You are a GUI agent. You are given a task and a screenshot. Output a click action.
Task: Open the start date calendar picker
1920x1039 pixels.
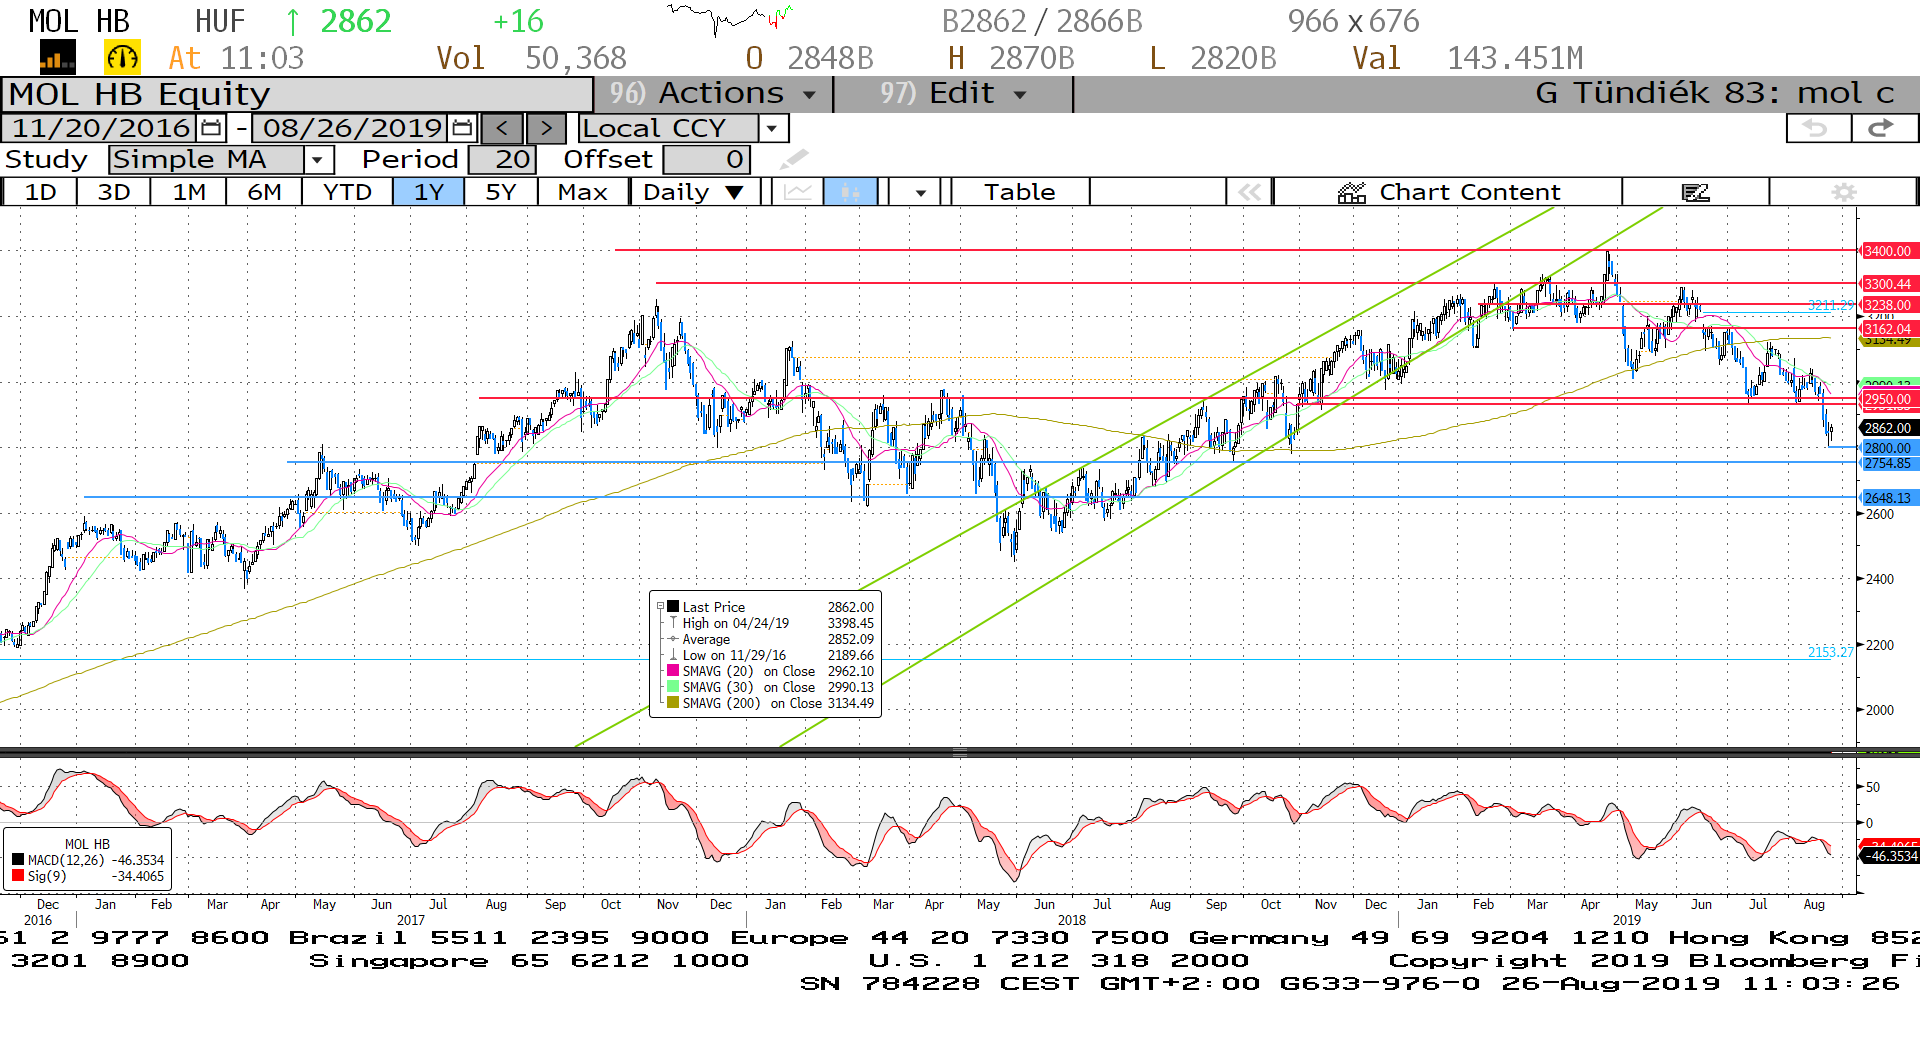tap(211, 128)
